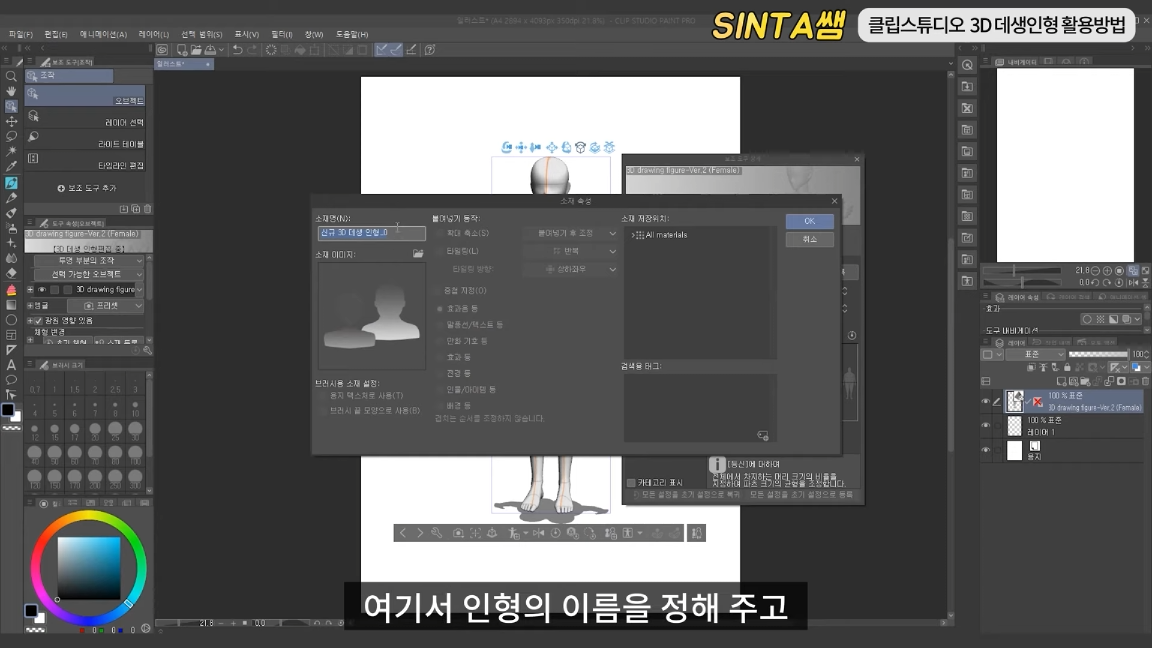
Task: Create new canvas from command bar icon
Action: 181,50
